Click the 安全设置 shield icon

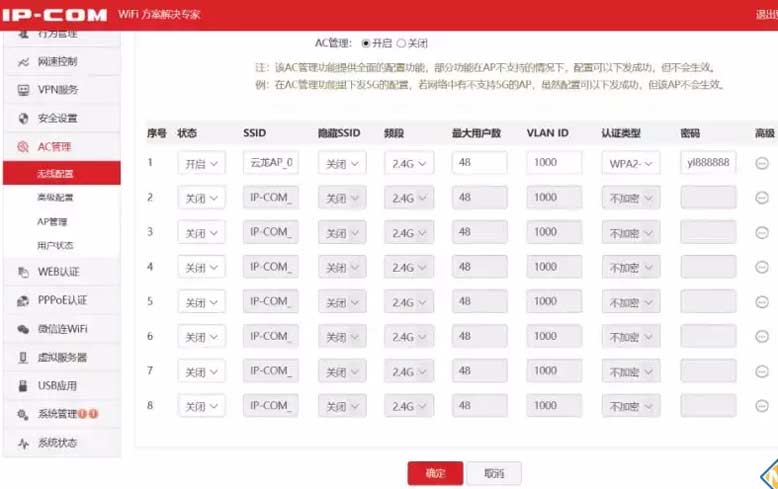coord(23,118)
